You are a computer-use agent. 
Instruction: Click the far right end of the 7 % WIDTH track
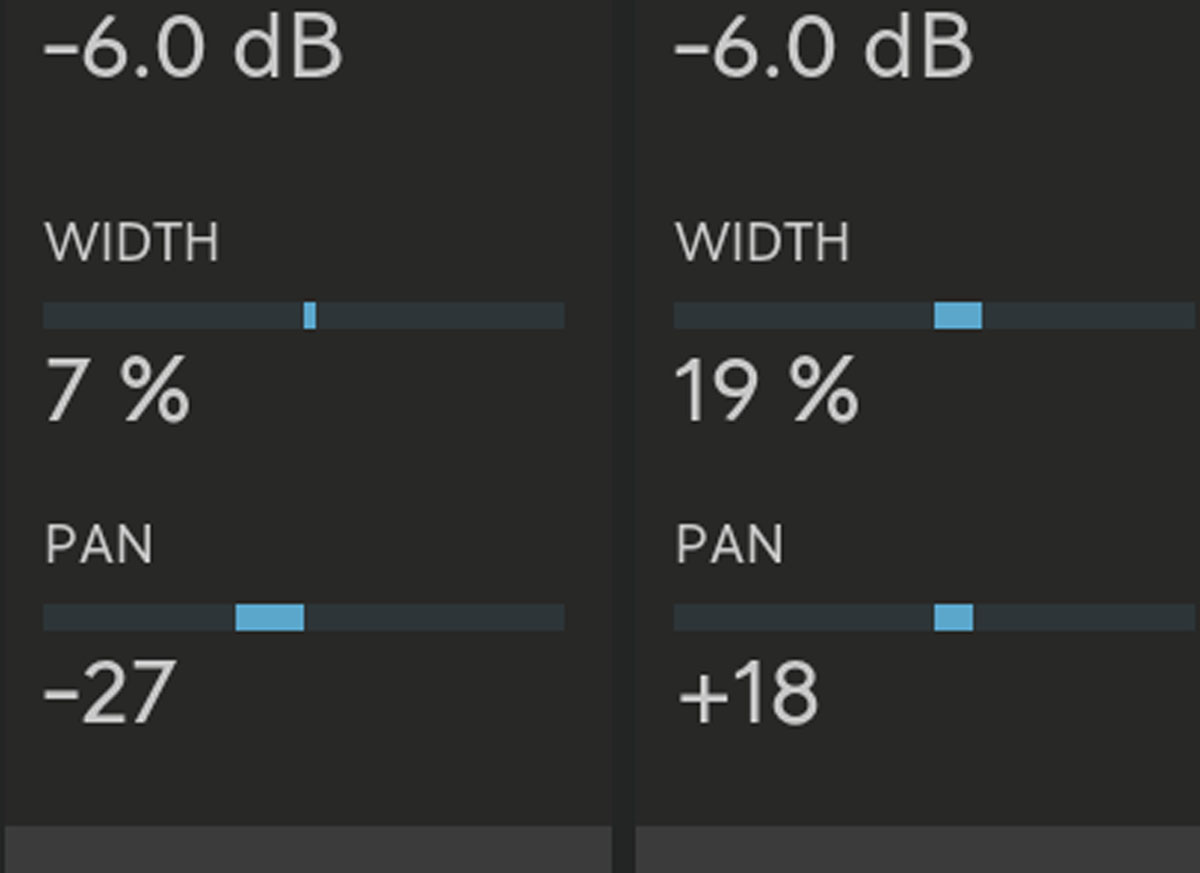(x=558, y=316)
